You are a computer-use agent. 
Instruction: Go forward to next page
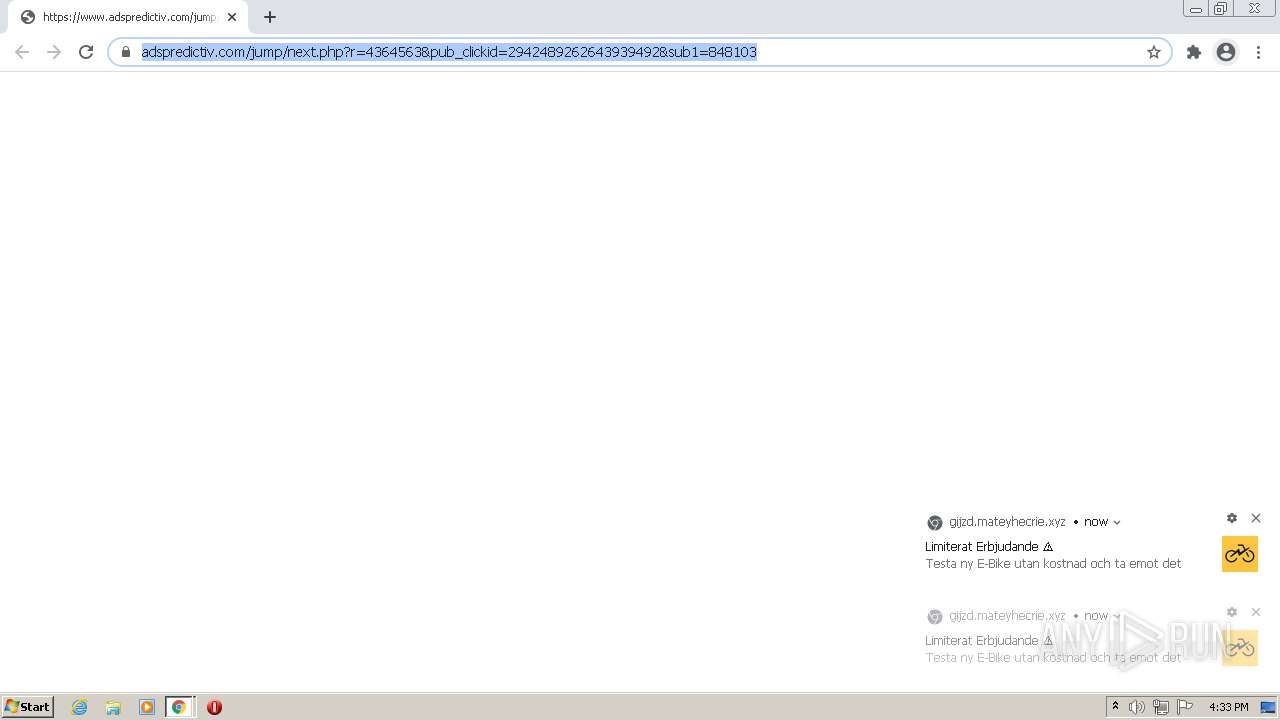(x=54, y=52)
